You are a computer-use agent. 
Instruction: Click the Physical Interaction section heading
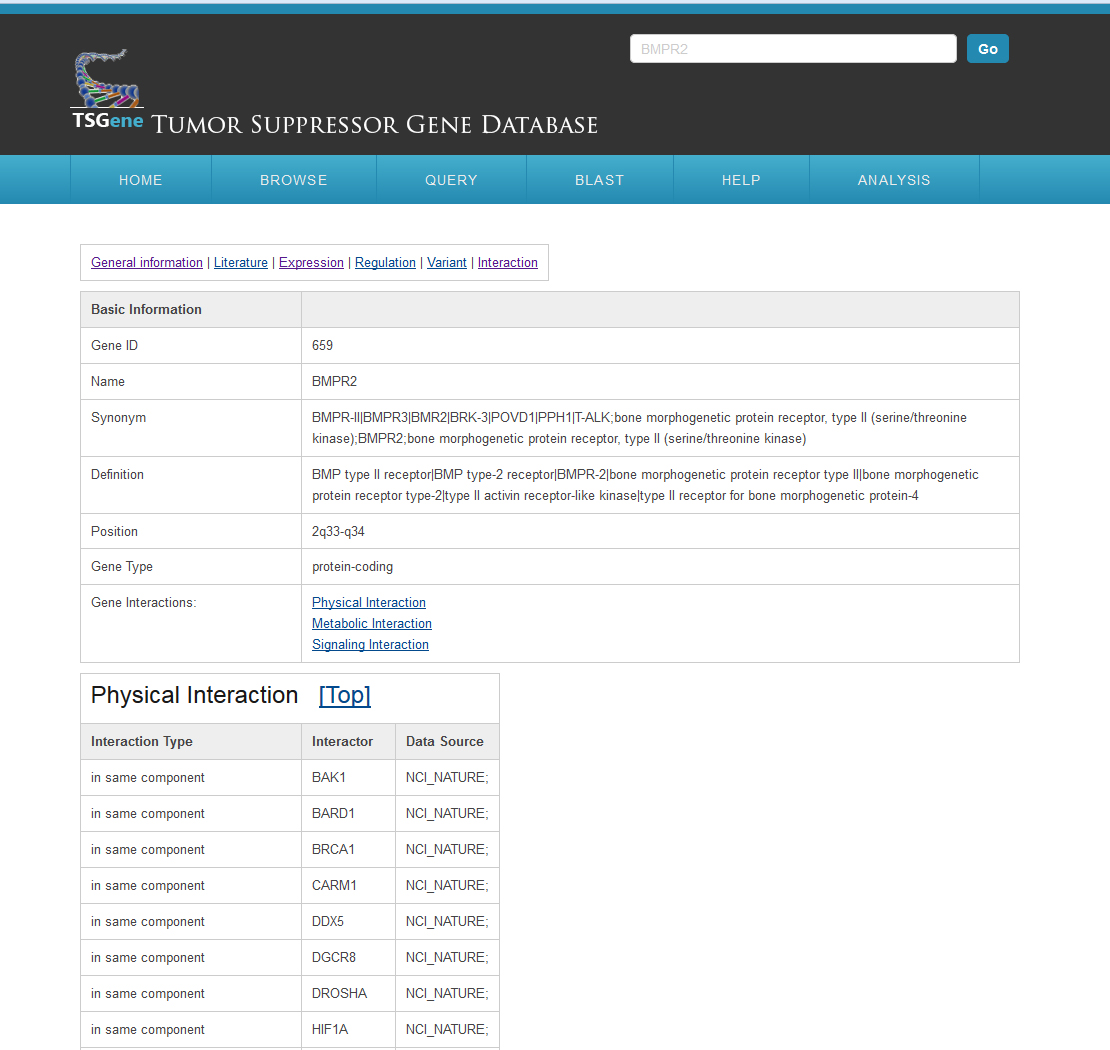194,695
